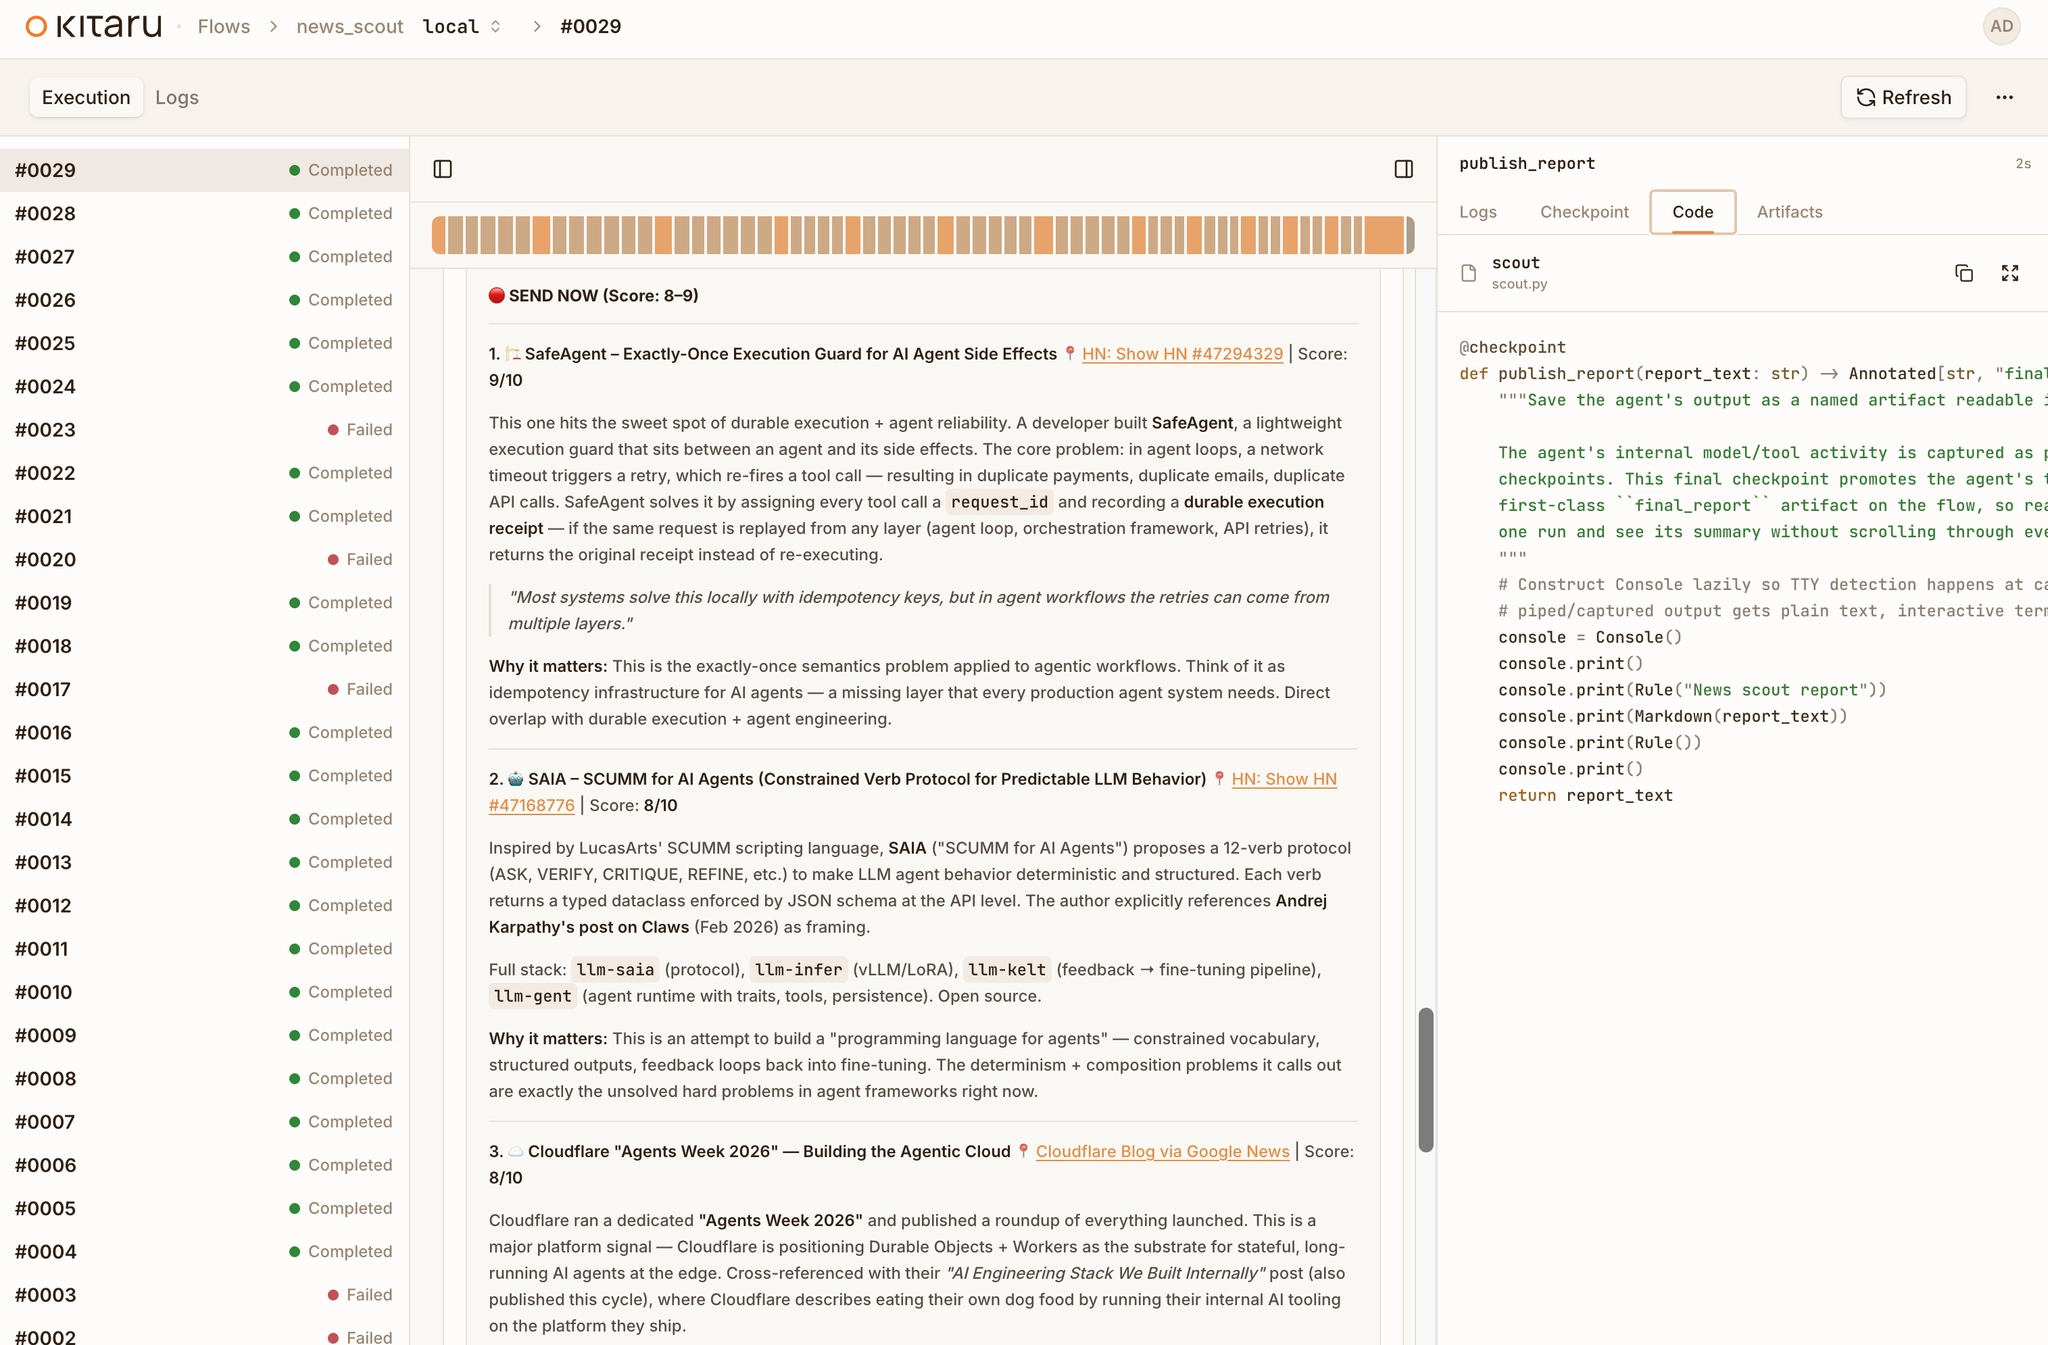Open the Logs tab in publish_report panel

[x=1478, y=212]
